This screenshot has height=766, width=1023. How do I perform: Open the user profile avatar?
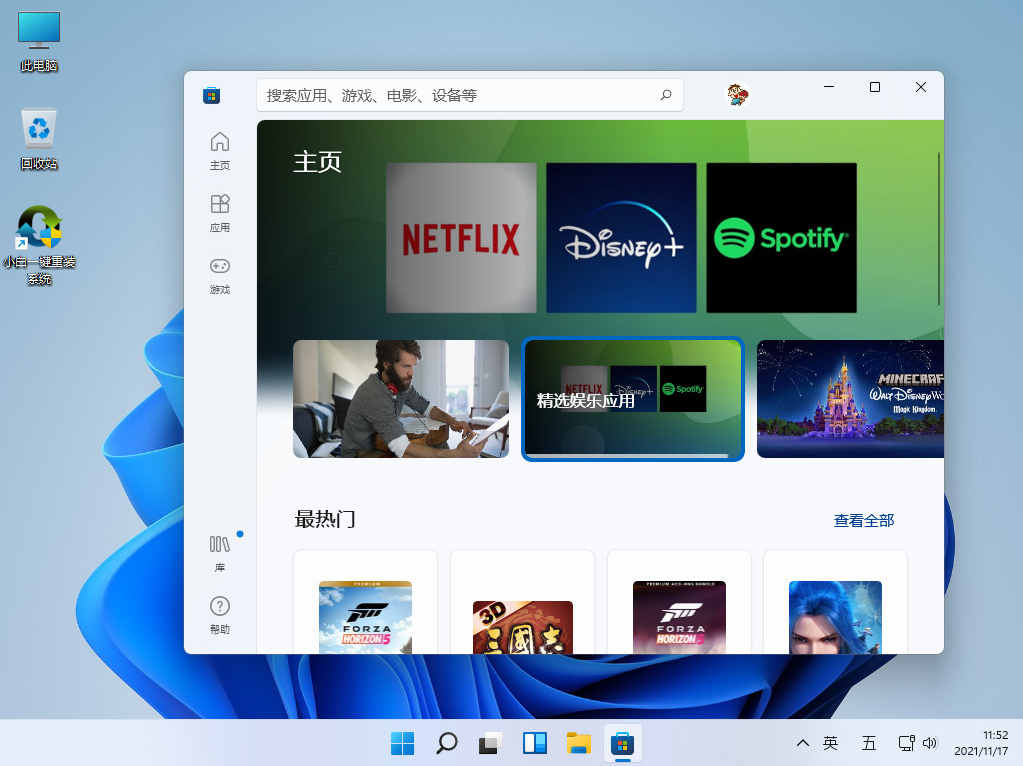[x=738, y=95]
